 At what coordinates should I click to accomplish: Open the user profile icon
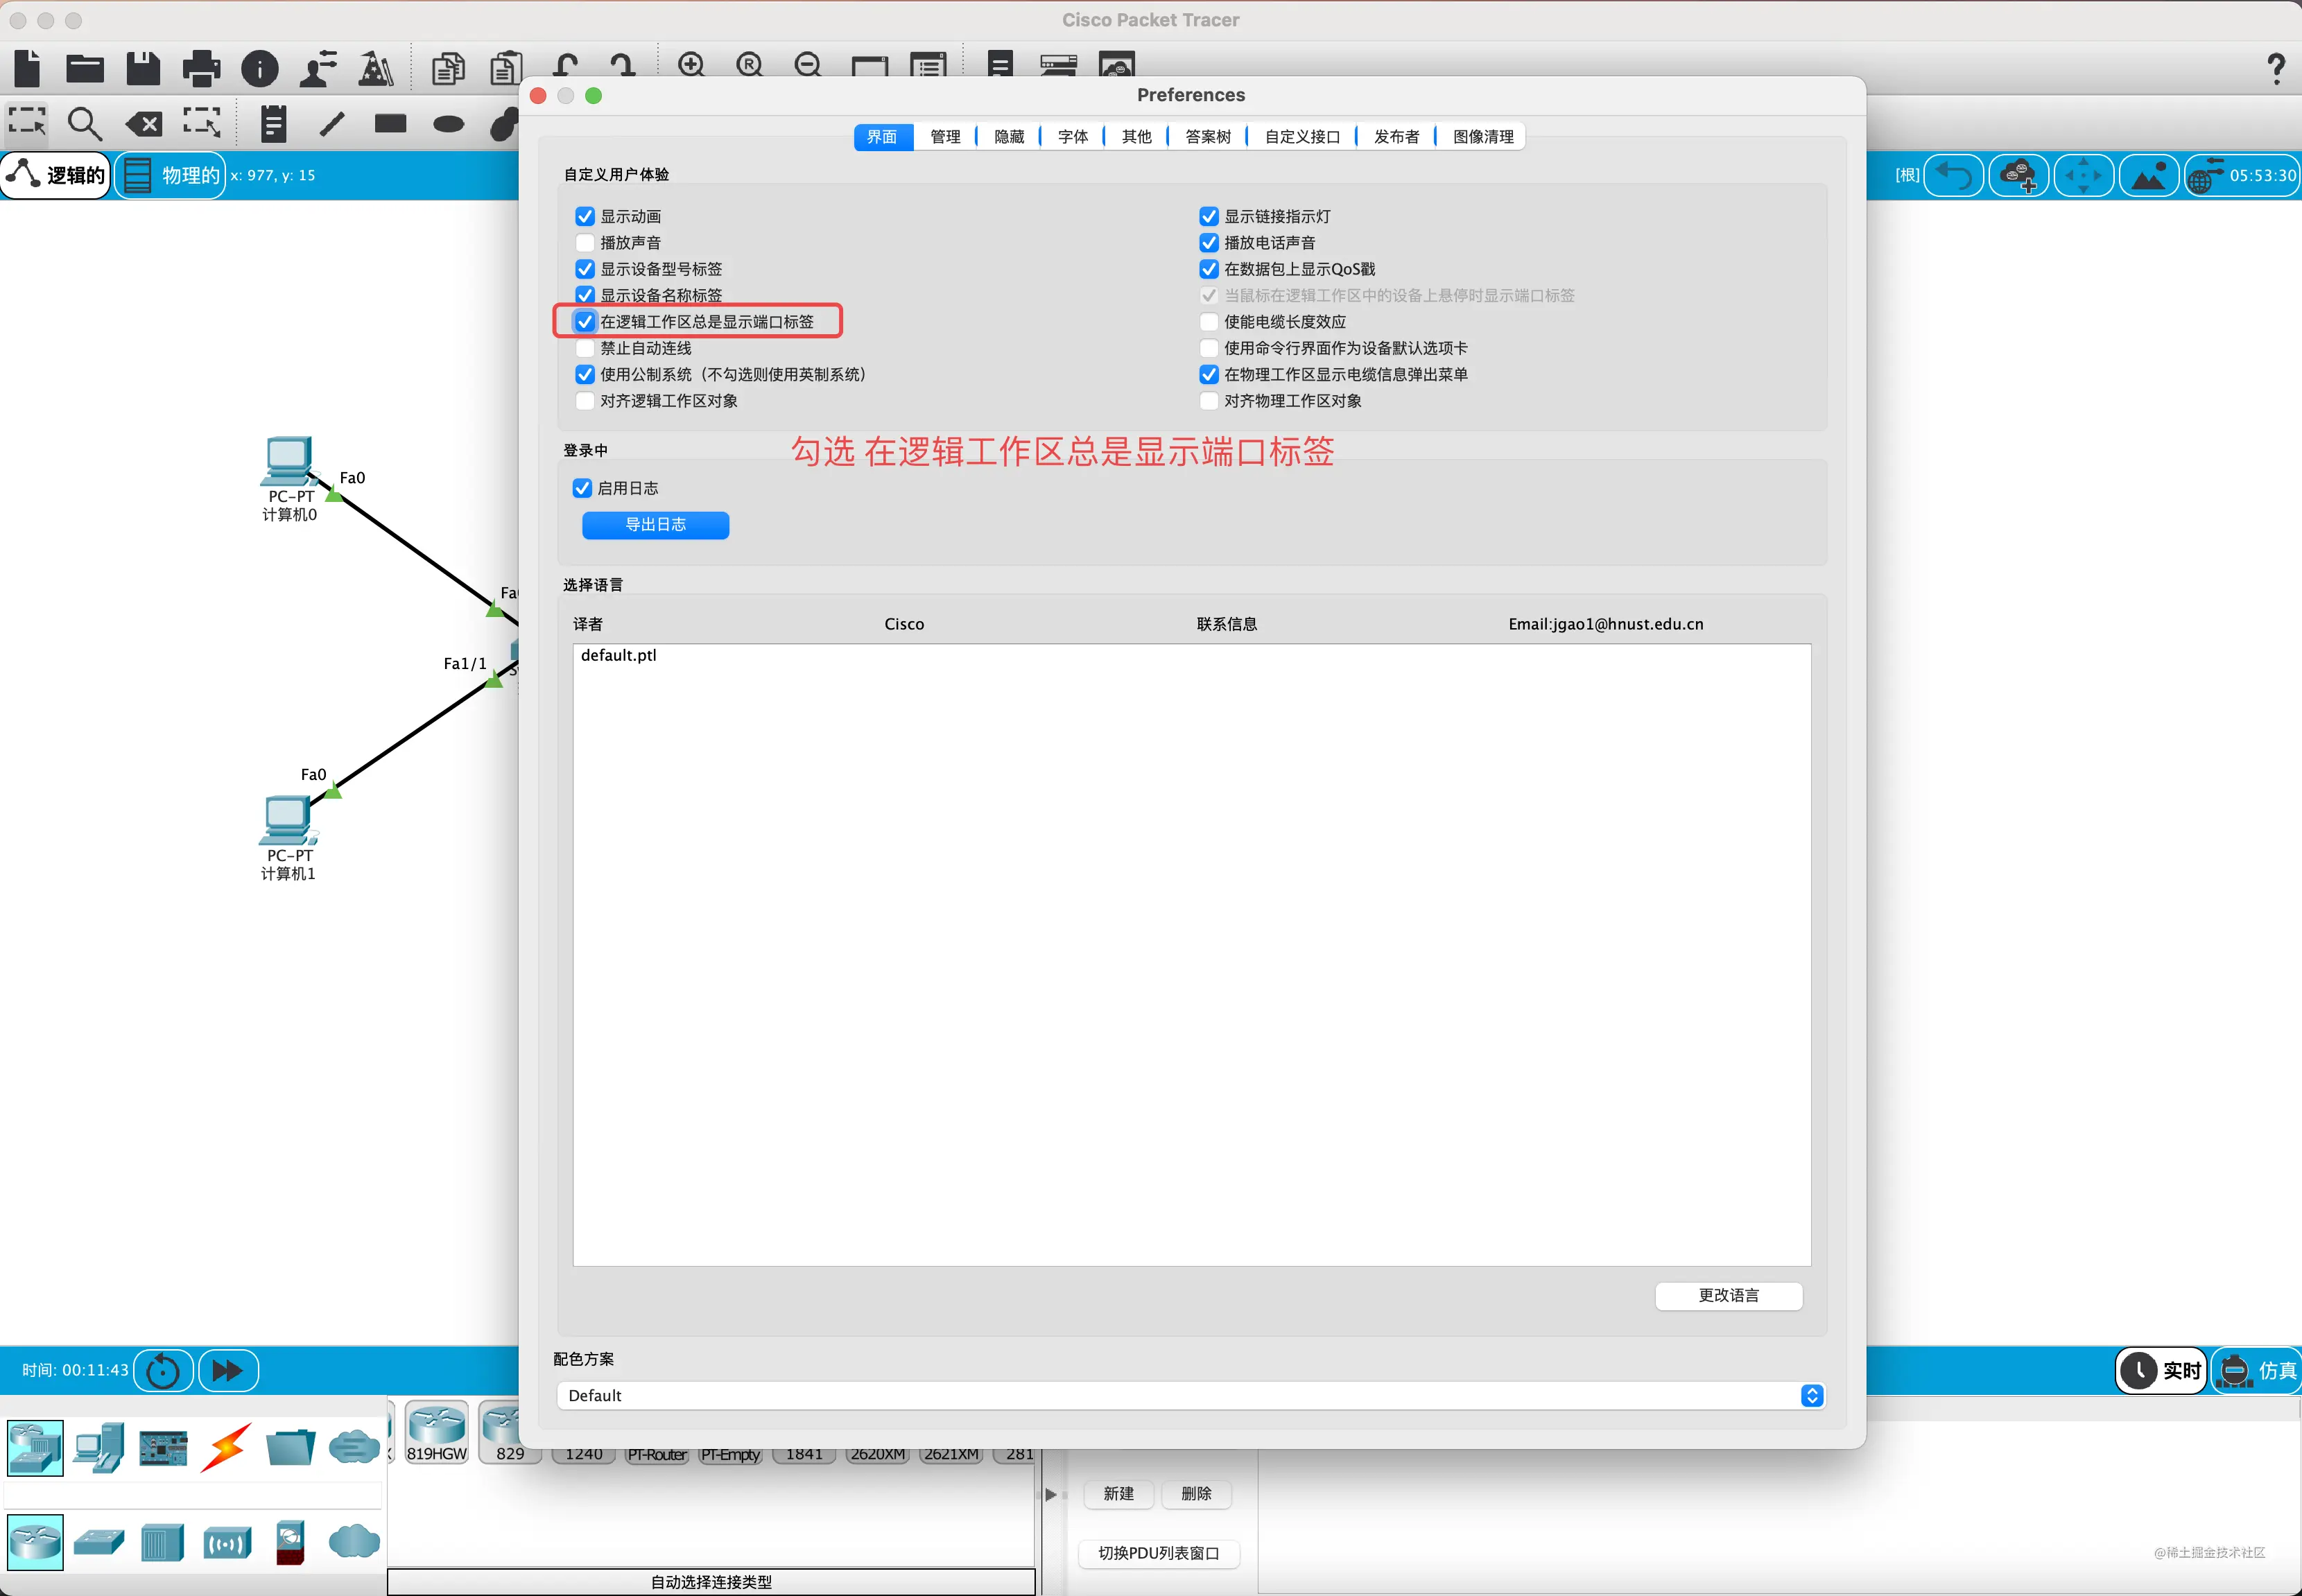pos(318,68)
